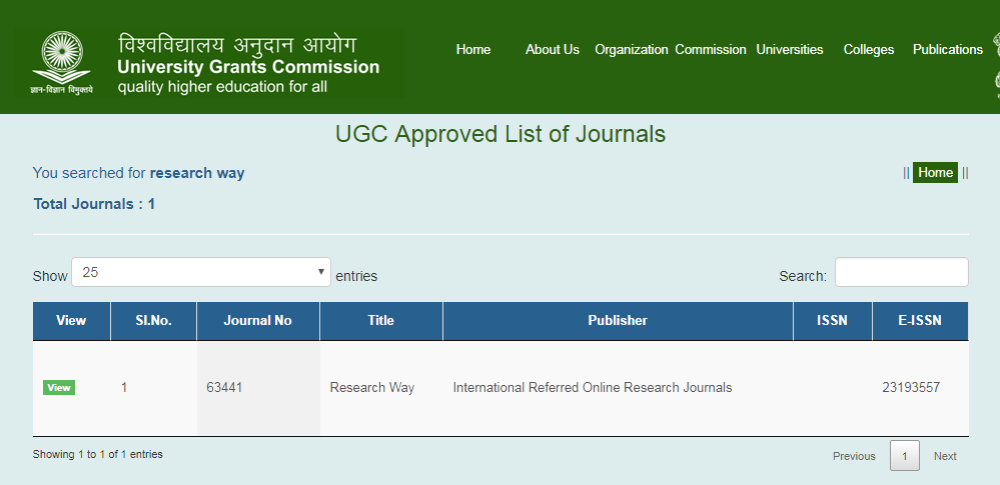
Task: Go to Next page of results
Action: pos(945,456)
